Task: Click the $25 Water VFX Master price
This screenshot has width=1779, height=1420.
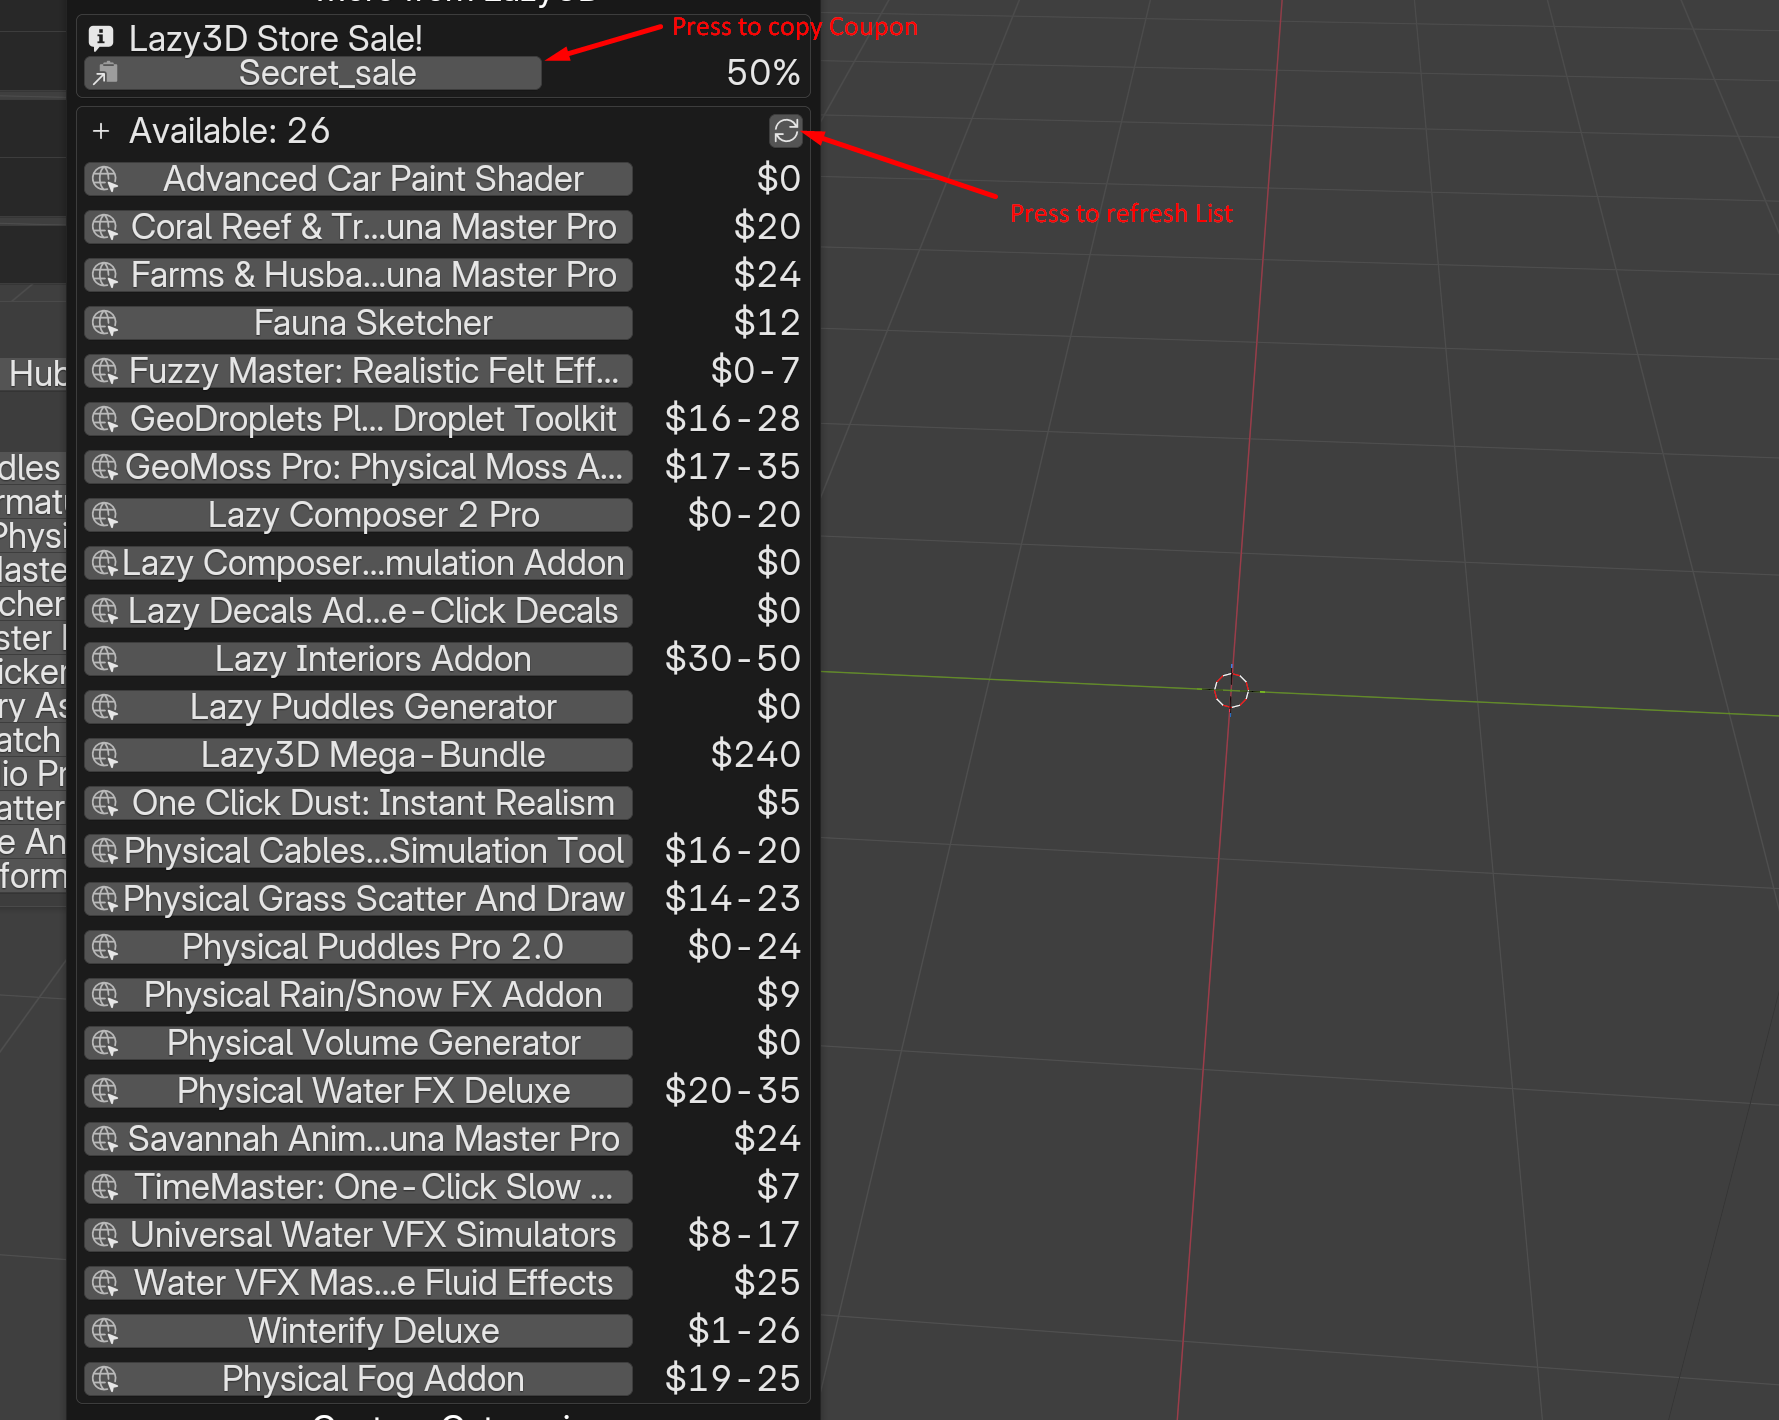Action: 767,1283
